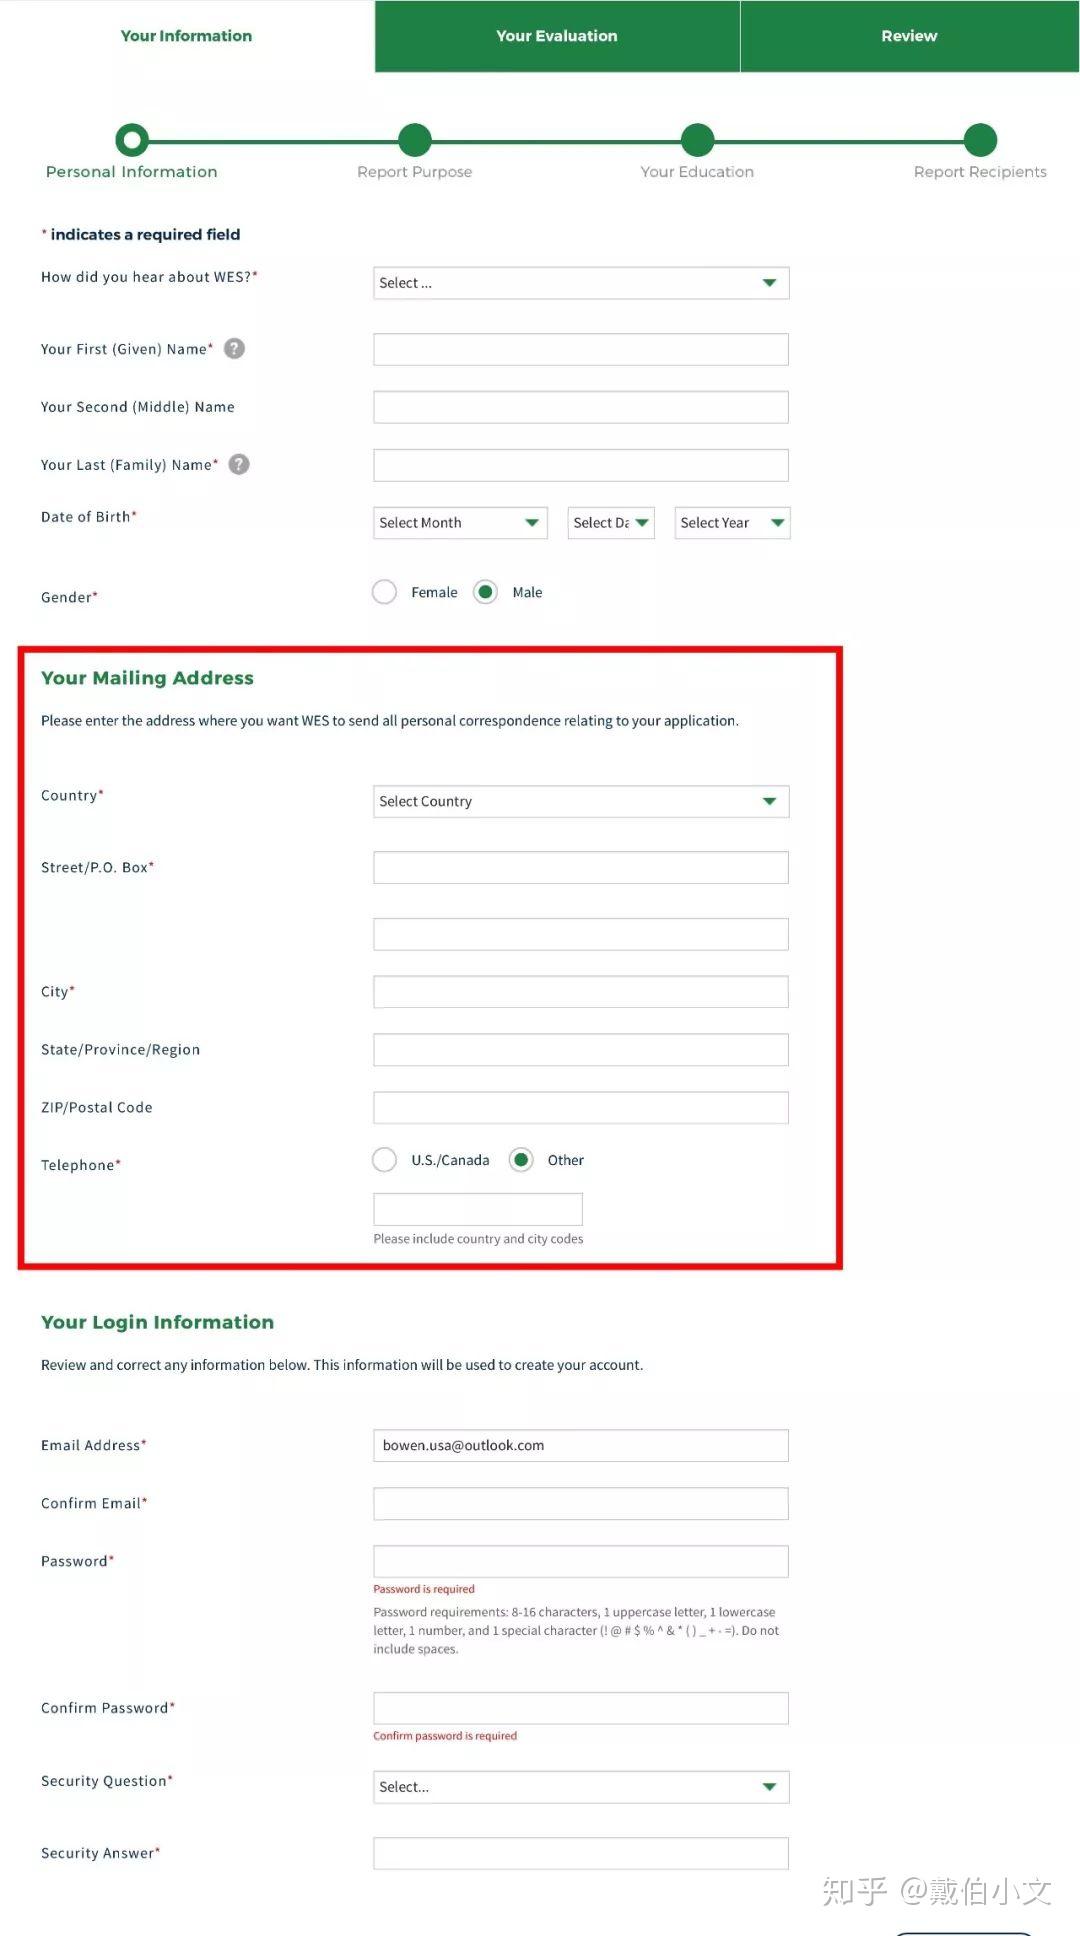Viewport: 1080px width, 1936px height.
Task: Open the Select Year dropdown
Action: (733, 523)
